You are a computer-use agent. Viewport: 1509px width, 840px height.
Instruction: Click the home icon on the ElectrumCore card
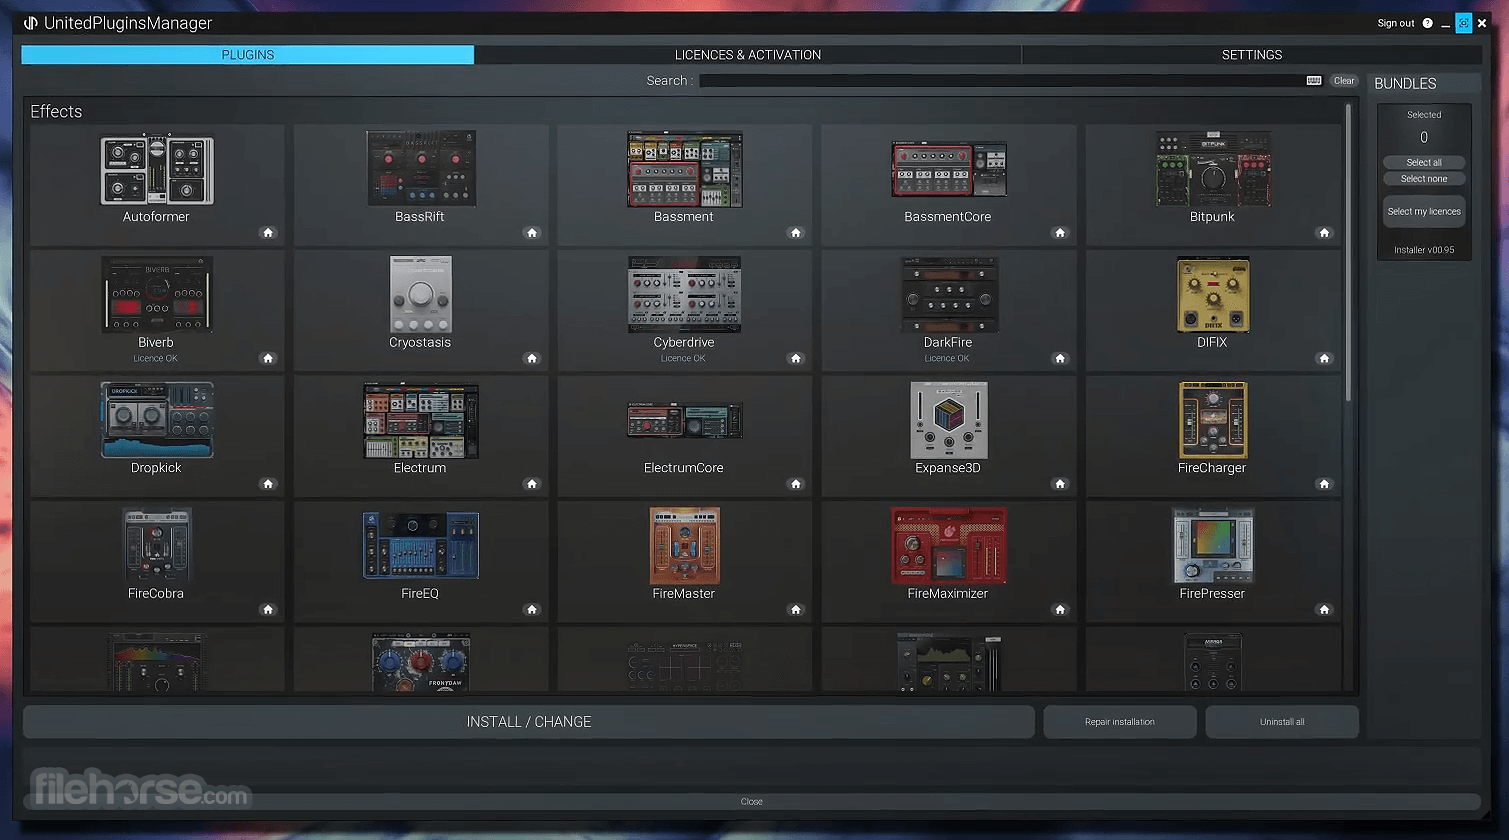pyautogui.click(x=796, y=484)
